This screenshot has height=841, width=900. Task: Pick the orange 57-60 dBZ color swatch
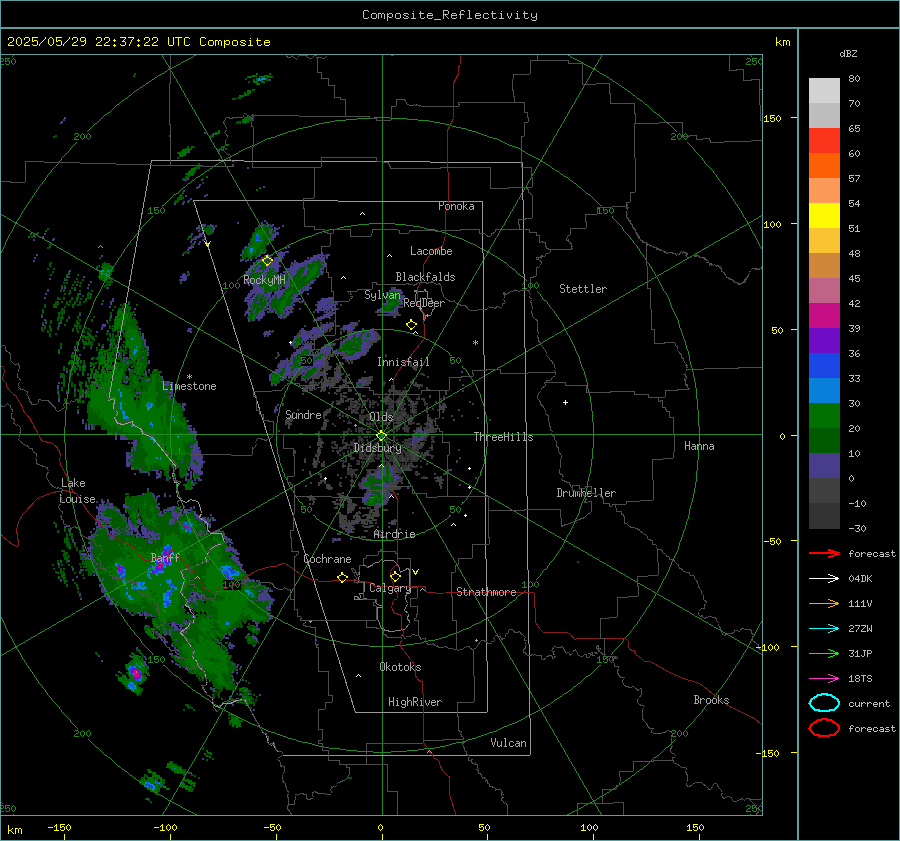click(x=824, y=166)
